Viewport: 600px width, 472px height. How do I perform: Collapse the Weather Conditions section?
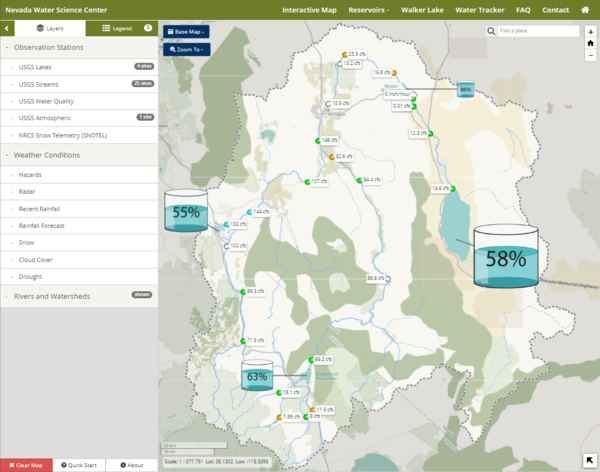(x=79, y=155)
